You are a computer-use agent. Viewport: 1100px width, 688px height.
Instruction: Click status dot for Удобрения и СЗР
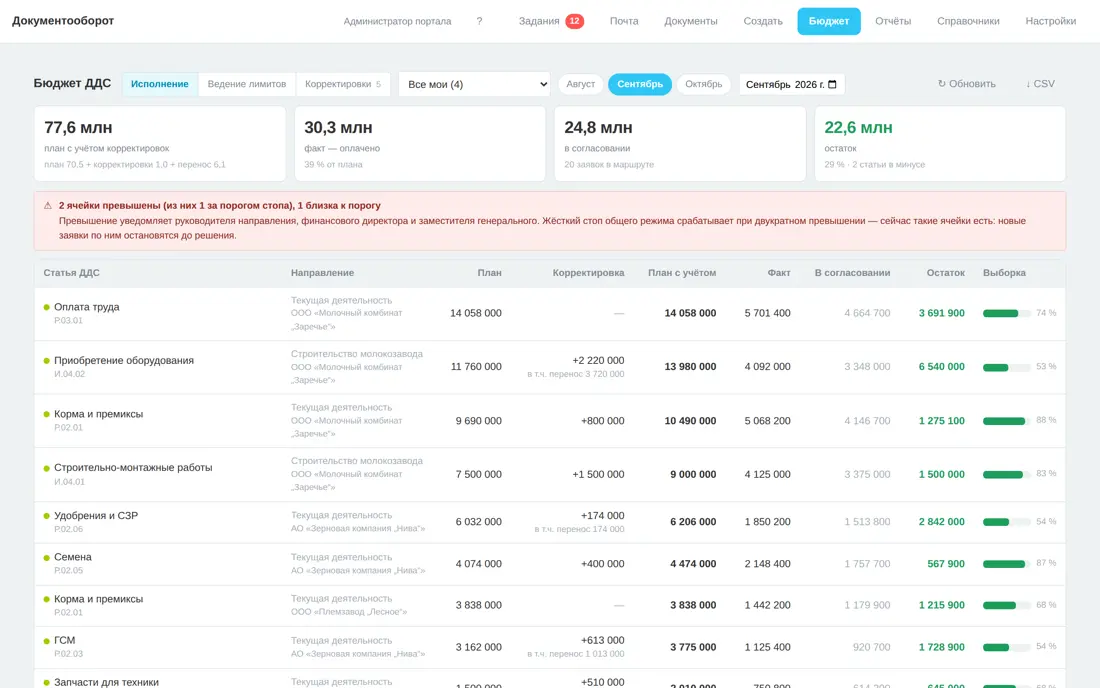coord(46,515)
